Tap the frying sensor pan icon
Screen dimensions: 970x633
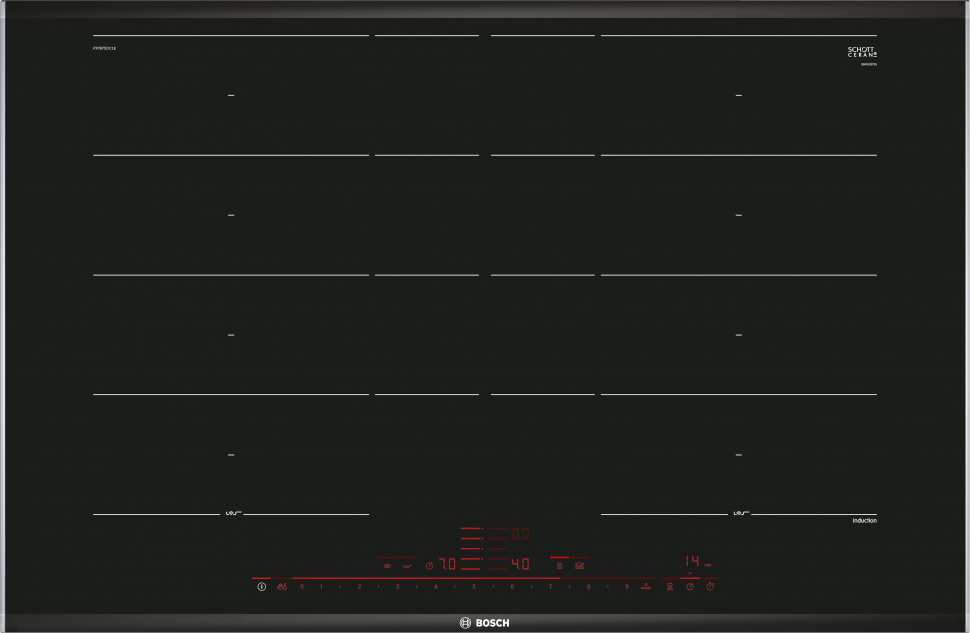point(407,566)
